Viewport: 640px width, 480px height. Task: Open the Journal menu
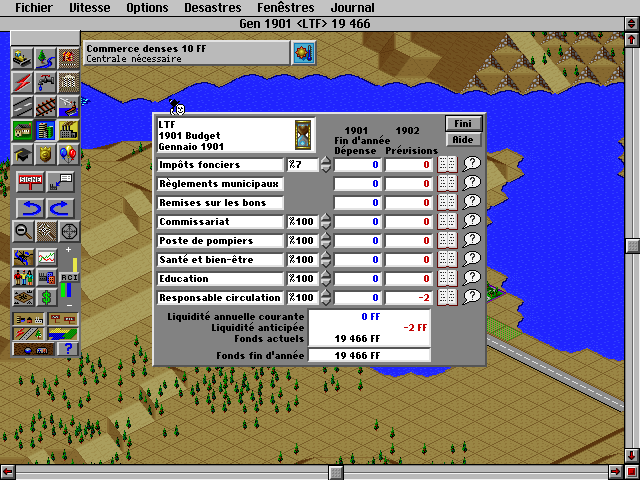[x=353, y=8]
